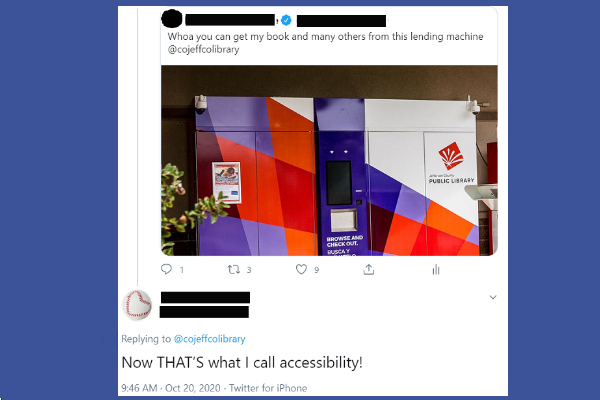Click the reply text 'Now THAT'S what I call accessibility!'
This screenshot has height=400, width=600.
click(242, 362)
